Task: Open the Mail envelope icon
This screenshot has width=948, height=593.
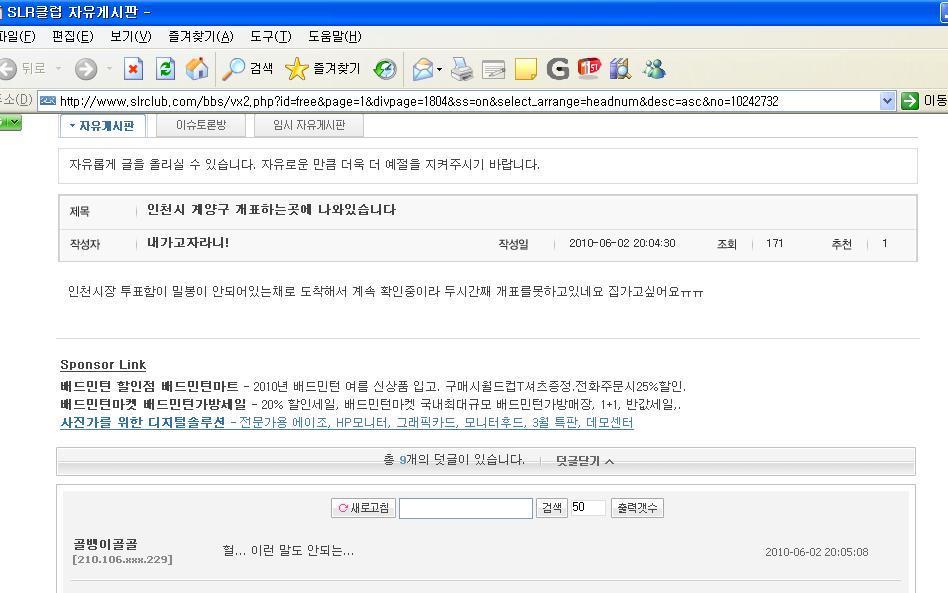Action: tap(423, 69)
